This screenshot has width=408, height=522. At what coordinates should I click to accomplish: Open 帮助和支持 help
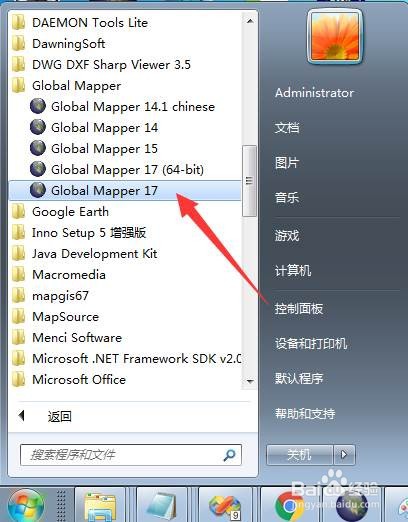(x=305, y=414)
